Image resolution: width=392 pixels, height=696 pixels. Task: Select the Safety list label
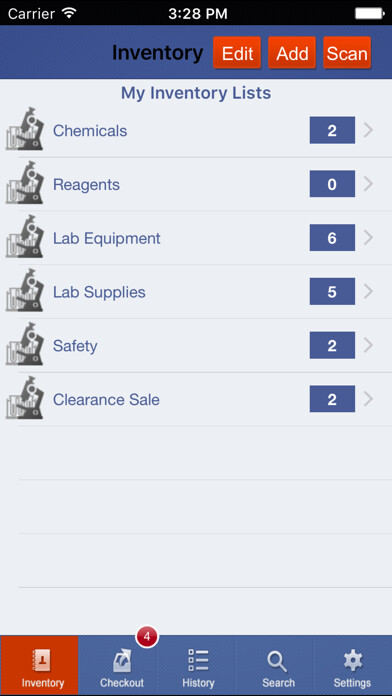75,346
